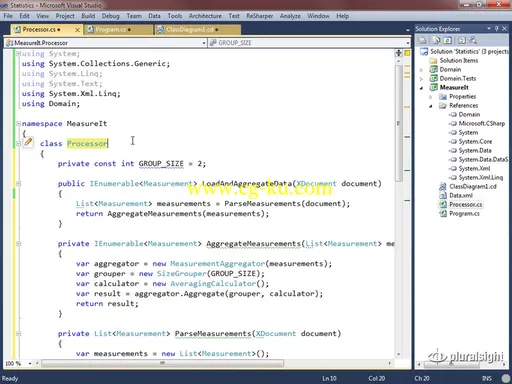512x384 pixels.
Task: Open the Debug menu
Action: coord(110,16)
